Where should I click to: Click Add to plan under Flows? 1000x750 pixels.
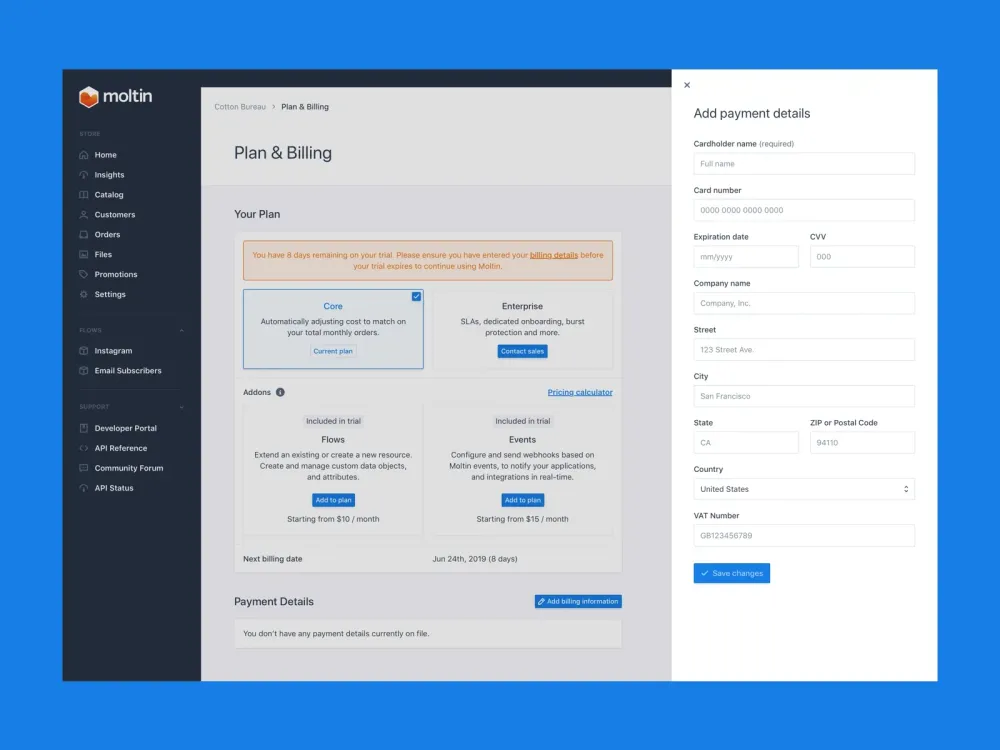click(333, 500)
